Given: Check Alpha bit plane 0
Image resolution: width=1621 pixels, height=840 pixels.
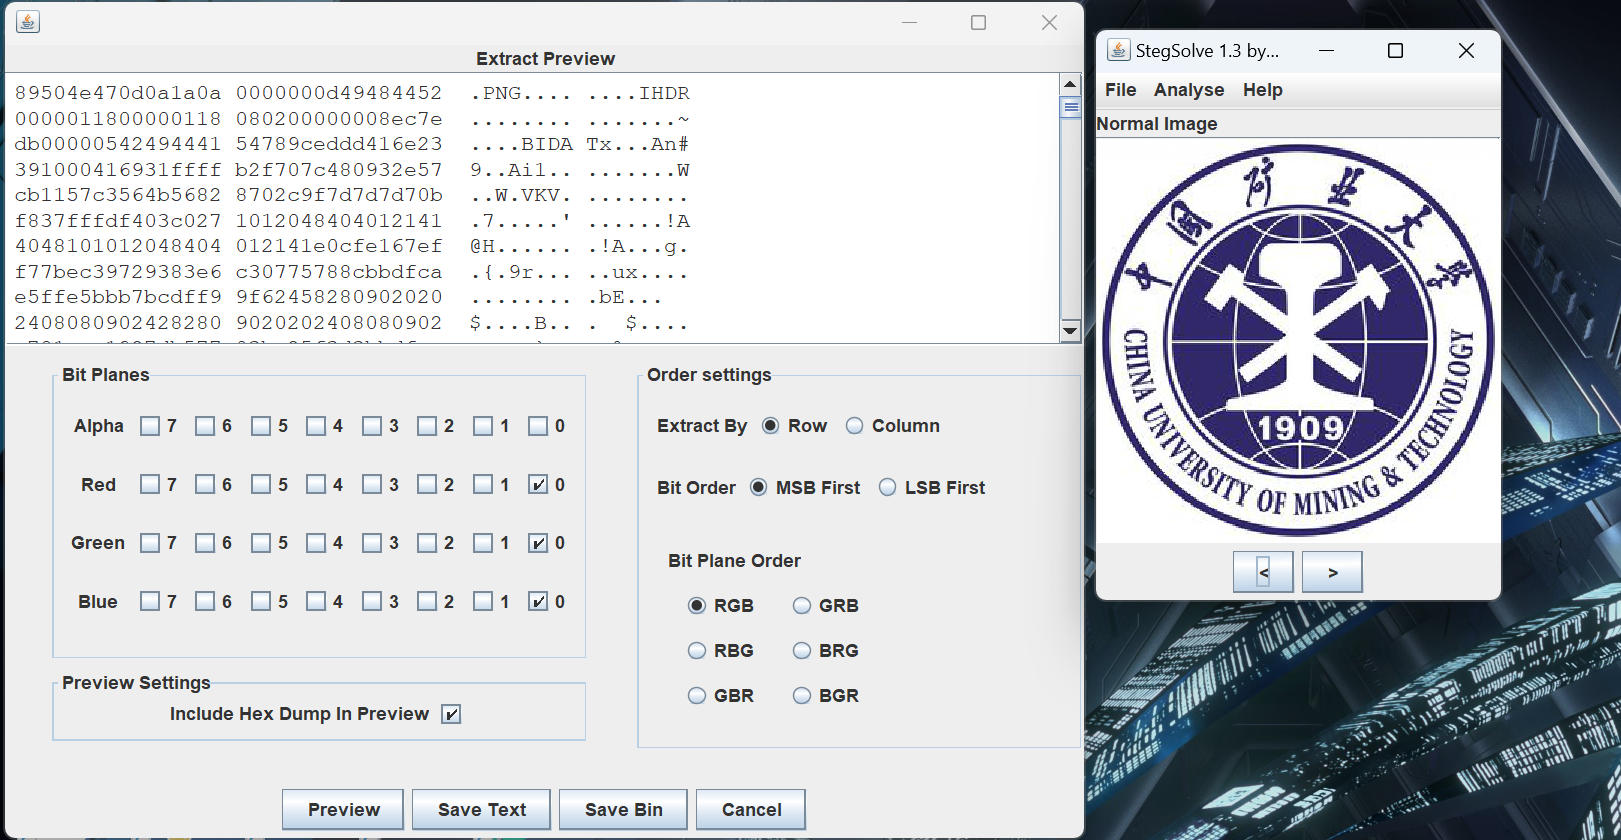Looking at the screenshot, I should [538, 426].
